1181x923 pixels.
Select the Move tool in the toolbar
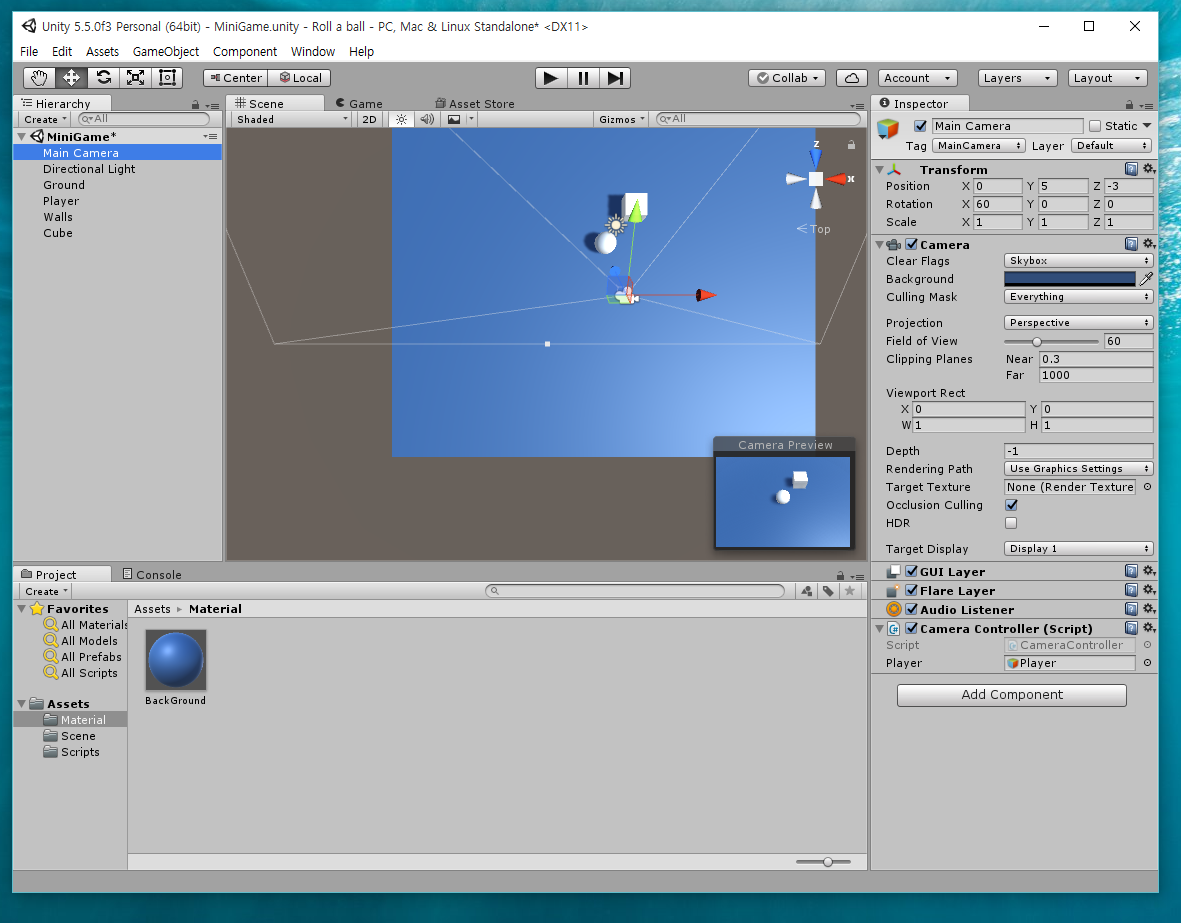pyautogui.click(x=70, y=78)
